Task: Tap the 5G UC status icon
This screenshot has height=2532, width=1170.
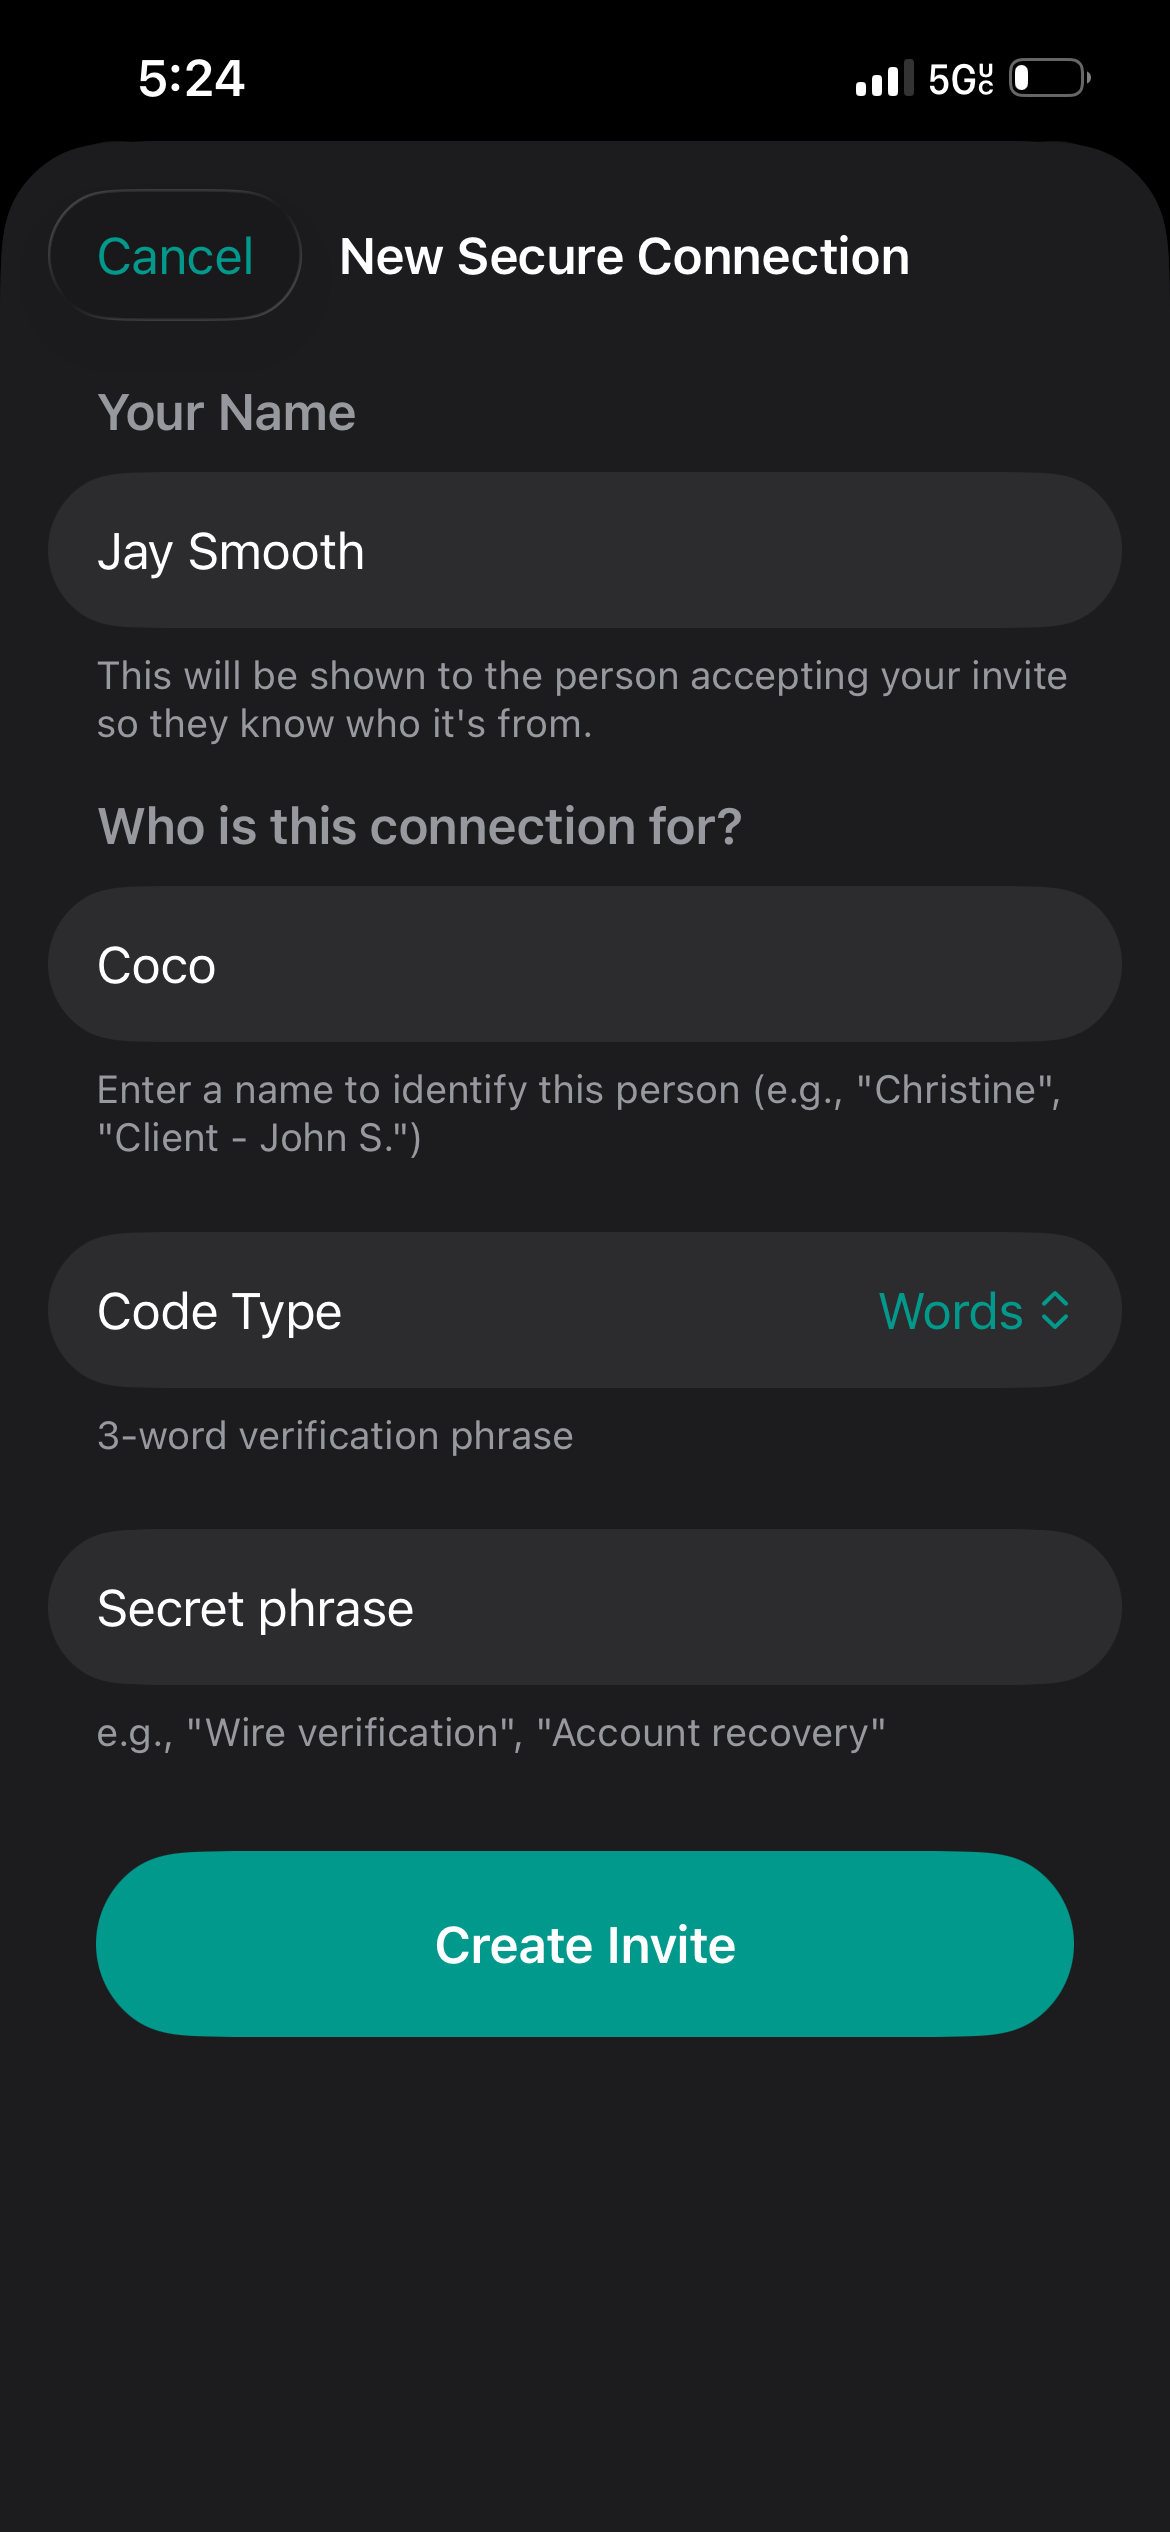Action: [x=959, y=77]
